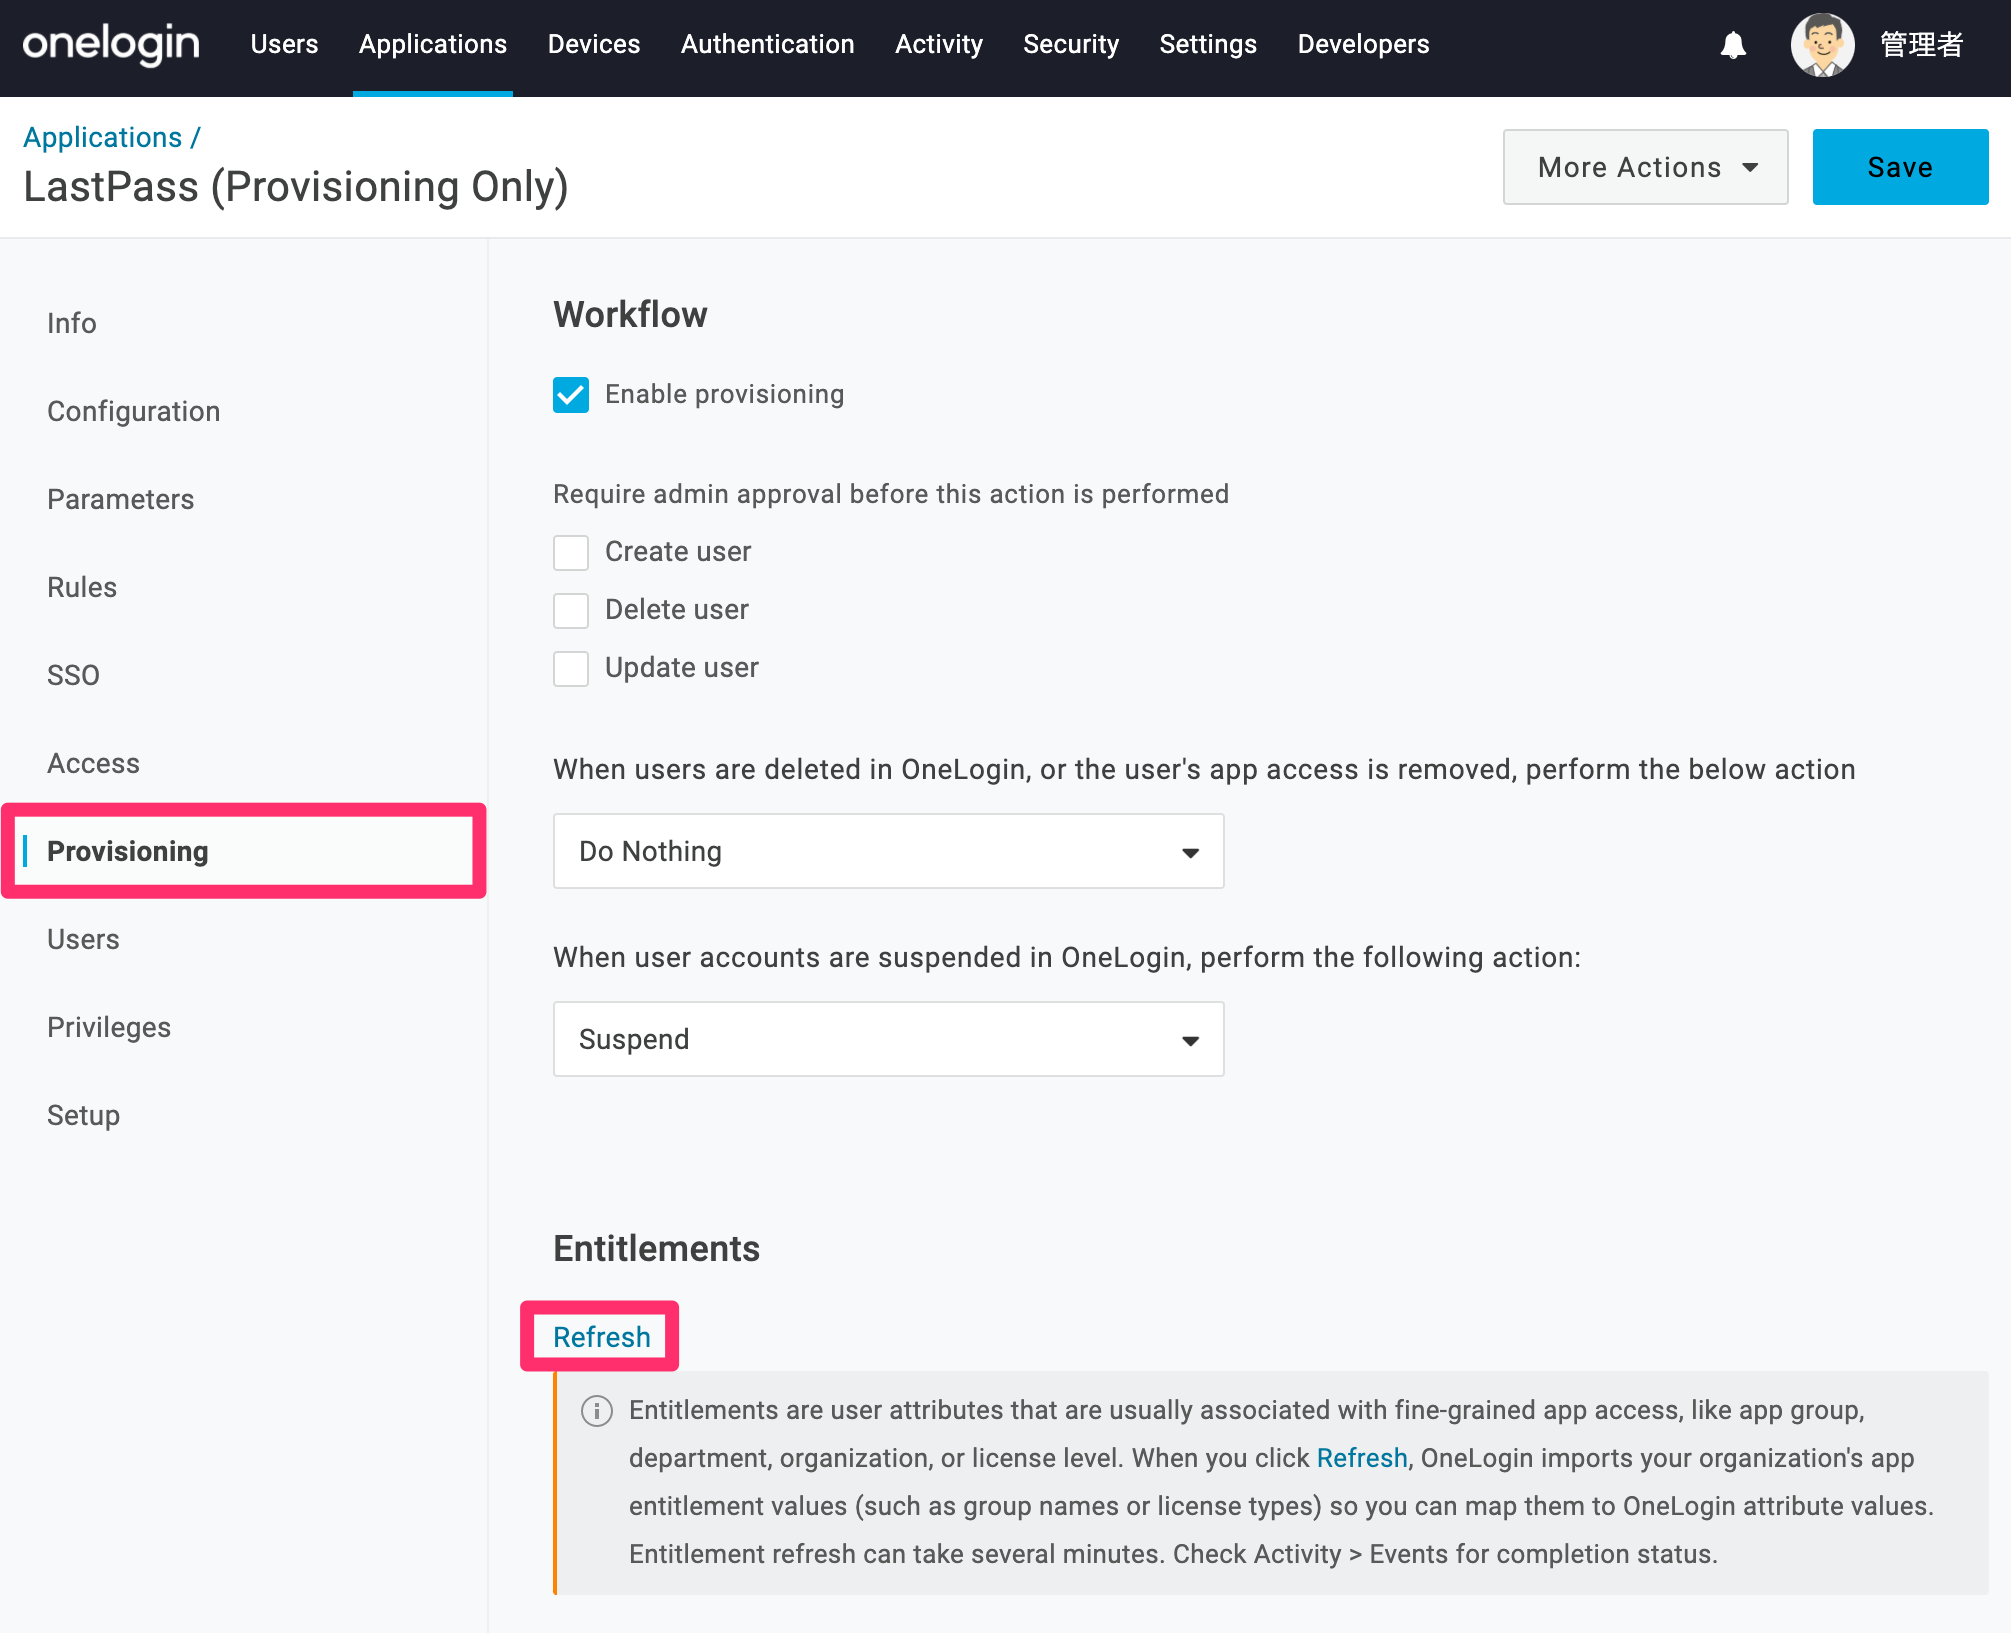
Task: Click the info icon in the Entitlements note
Action: coord(597,1411)
